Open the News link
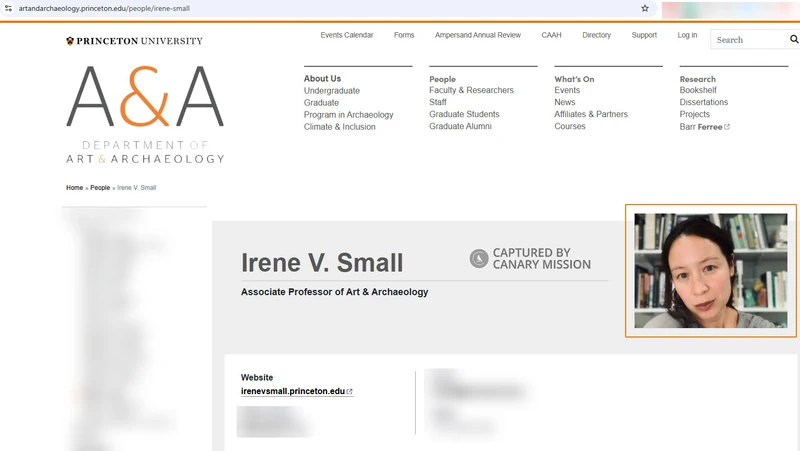This screenshot has width=800, height=451. pos(565,102)
